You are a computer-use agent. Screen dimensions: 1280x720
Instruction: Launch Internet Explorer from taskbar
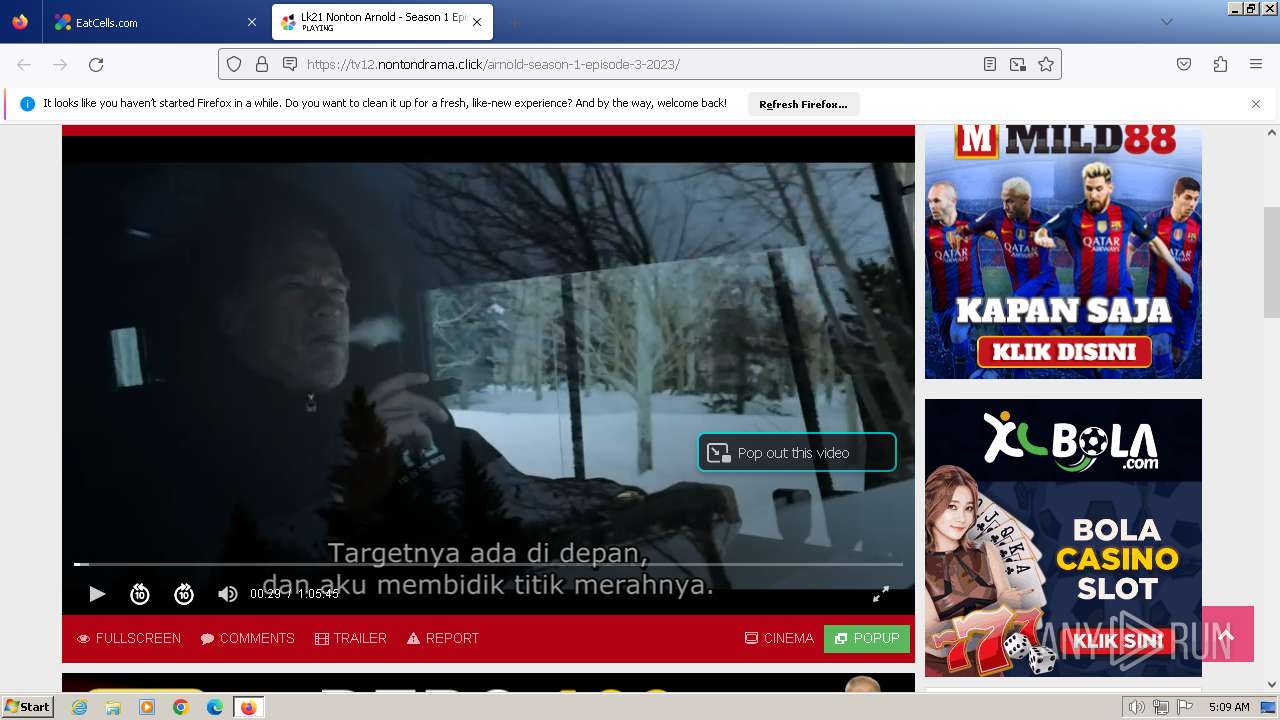coord(80,707)
